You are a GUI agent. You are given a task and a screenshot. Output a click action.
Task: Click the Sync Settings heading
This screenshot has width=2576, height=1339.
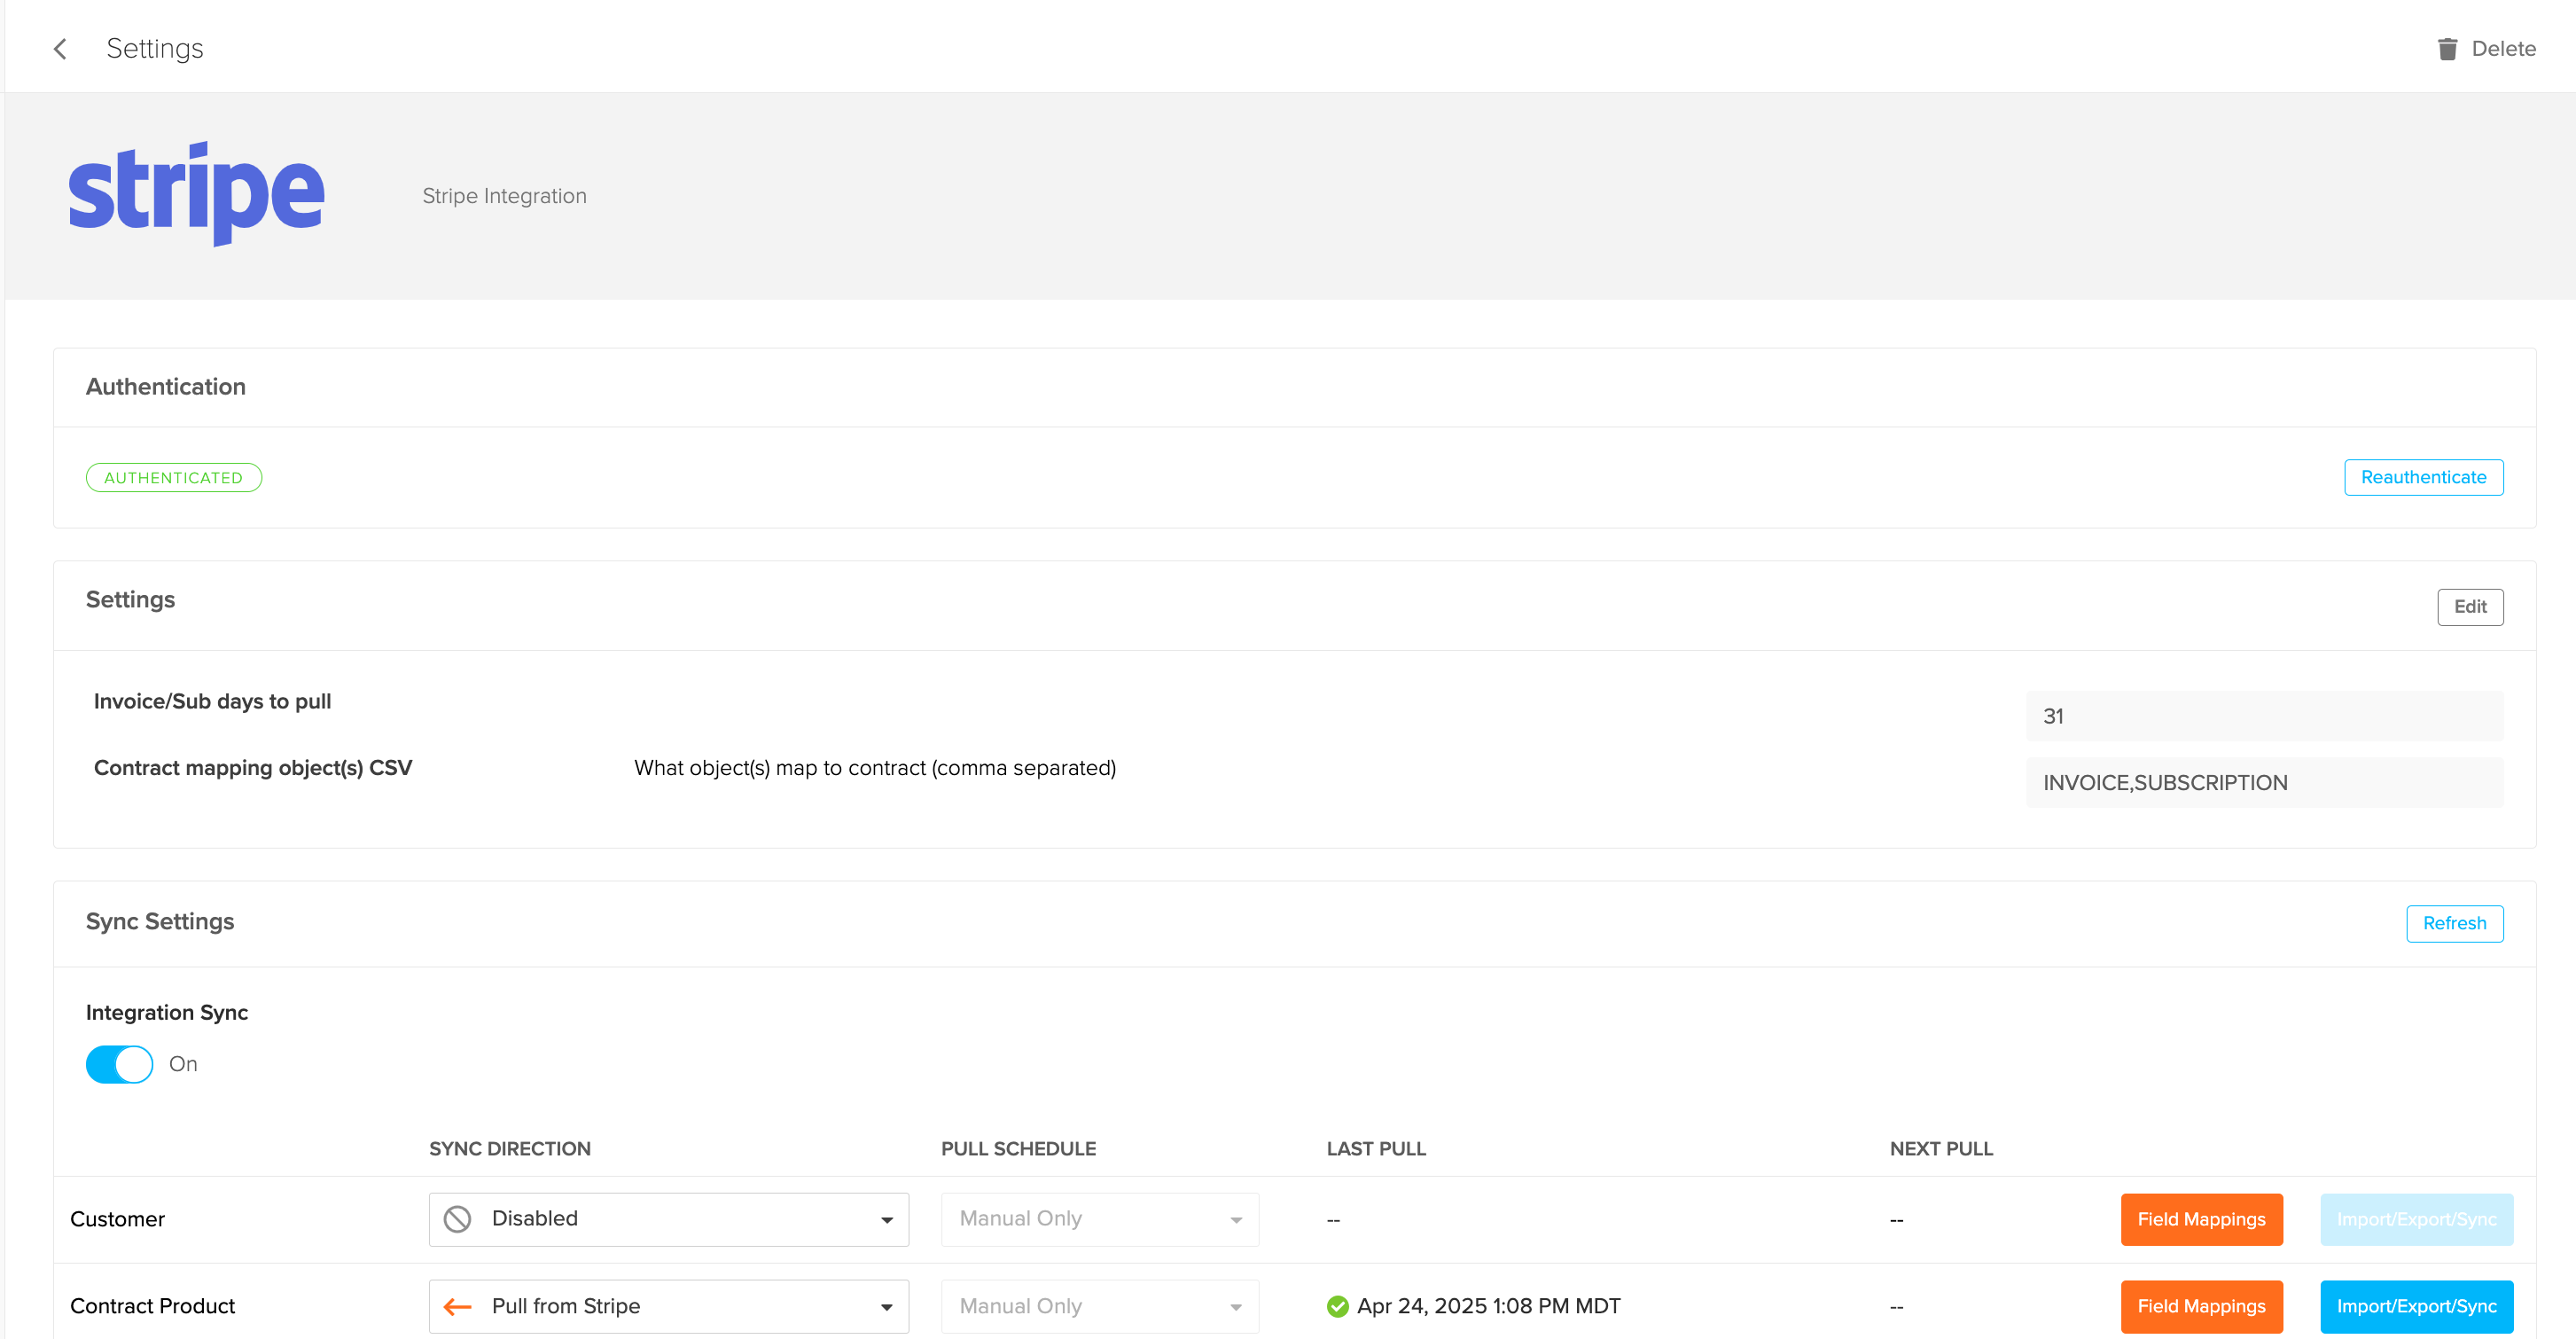(160, 922)
